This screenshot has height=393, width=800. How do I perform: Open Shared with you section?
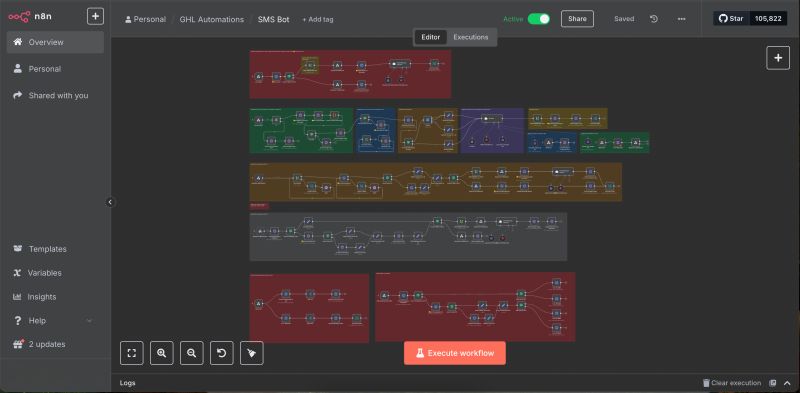55,95
